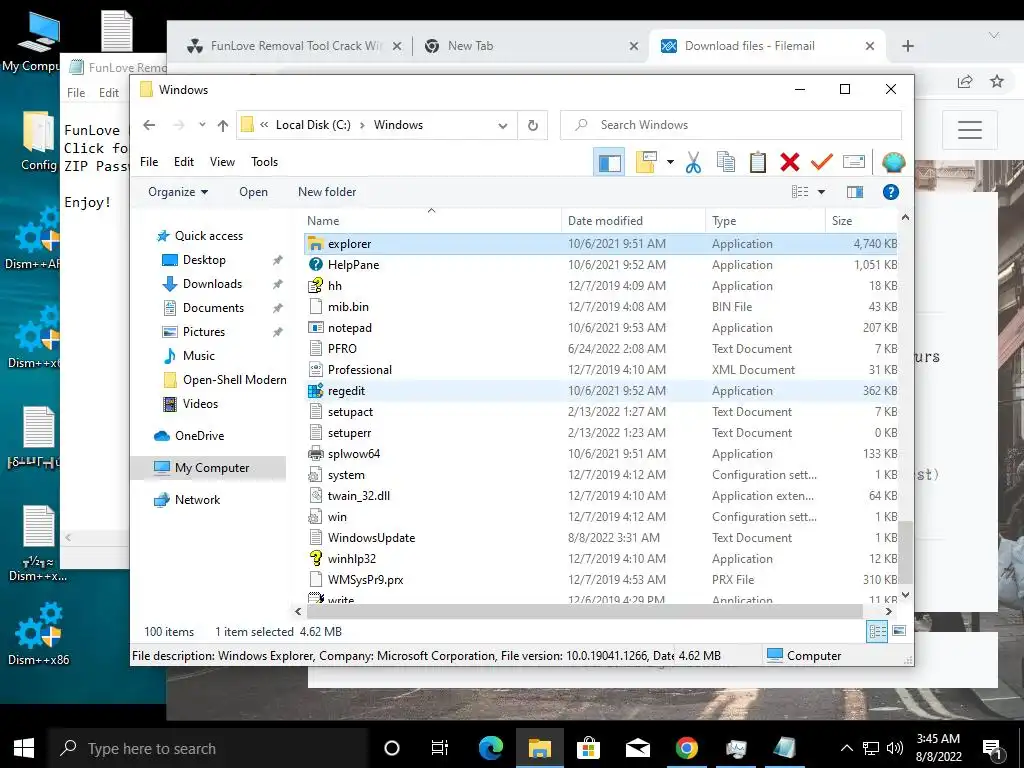Sort by the Date modified column header
This screenshot has width=1024, height=768.
(633, 221)
